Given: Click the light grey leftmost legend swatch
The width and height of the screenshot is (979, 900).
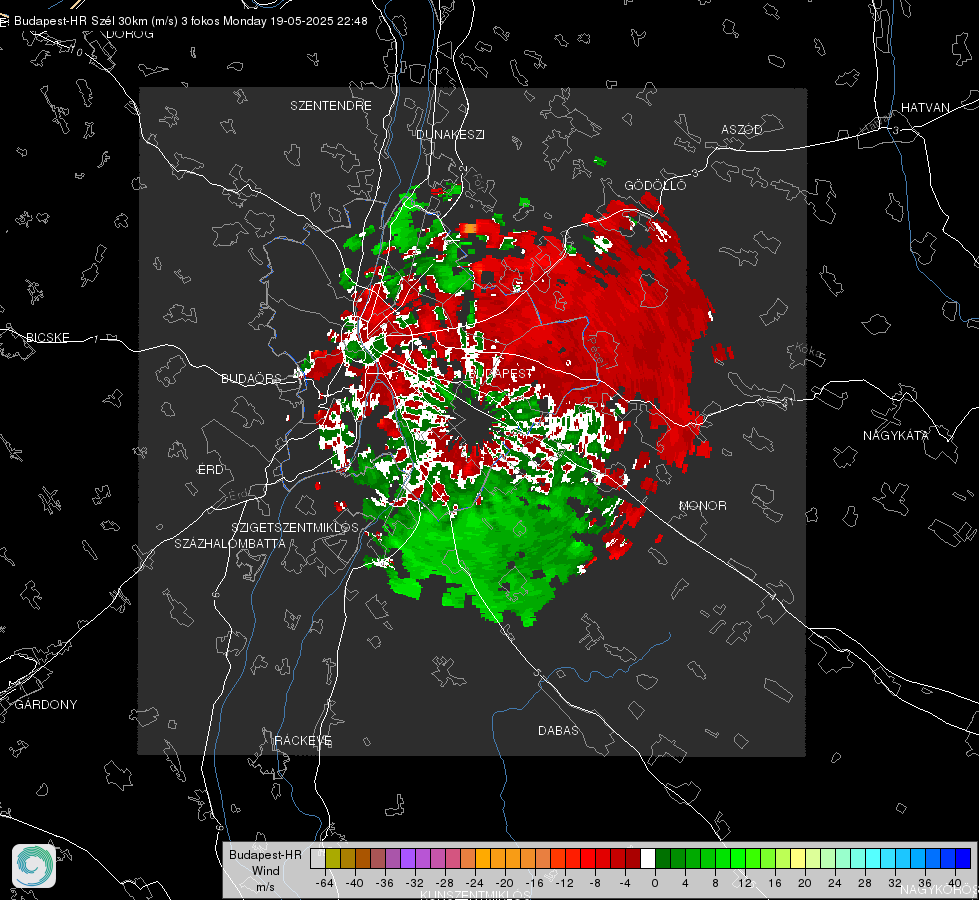Looking at the screenshot, I should click(317, 858).
